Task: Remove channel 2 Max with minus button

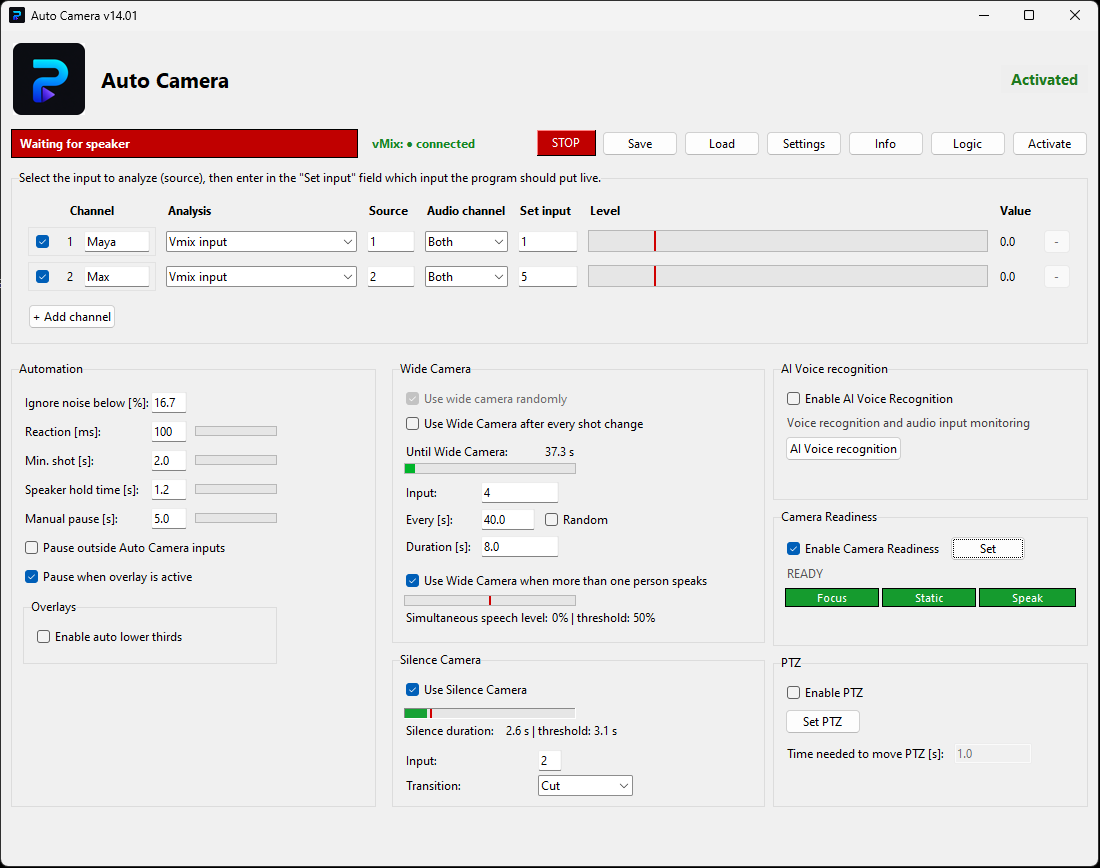Action: pos(1056,276)
